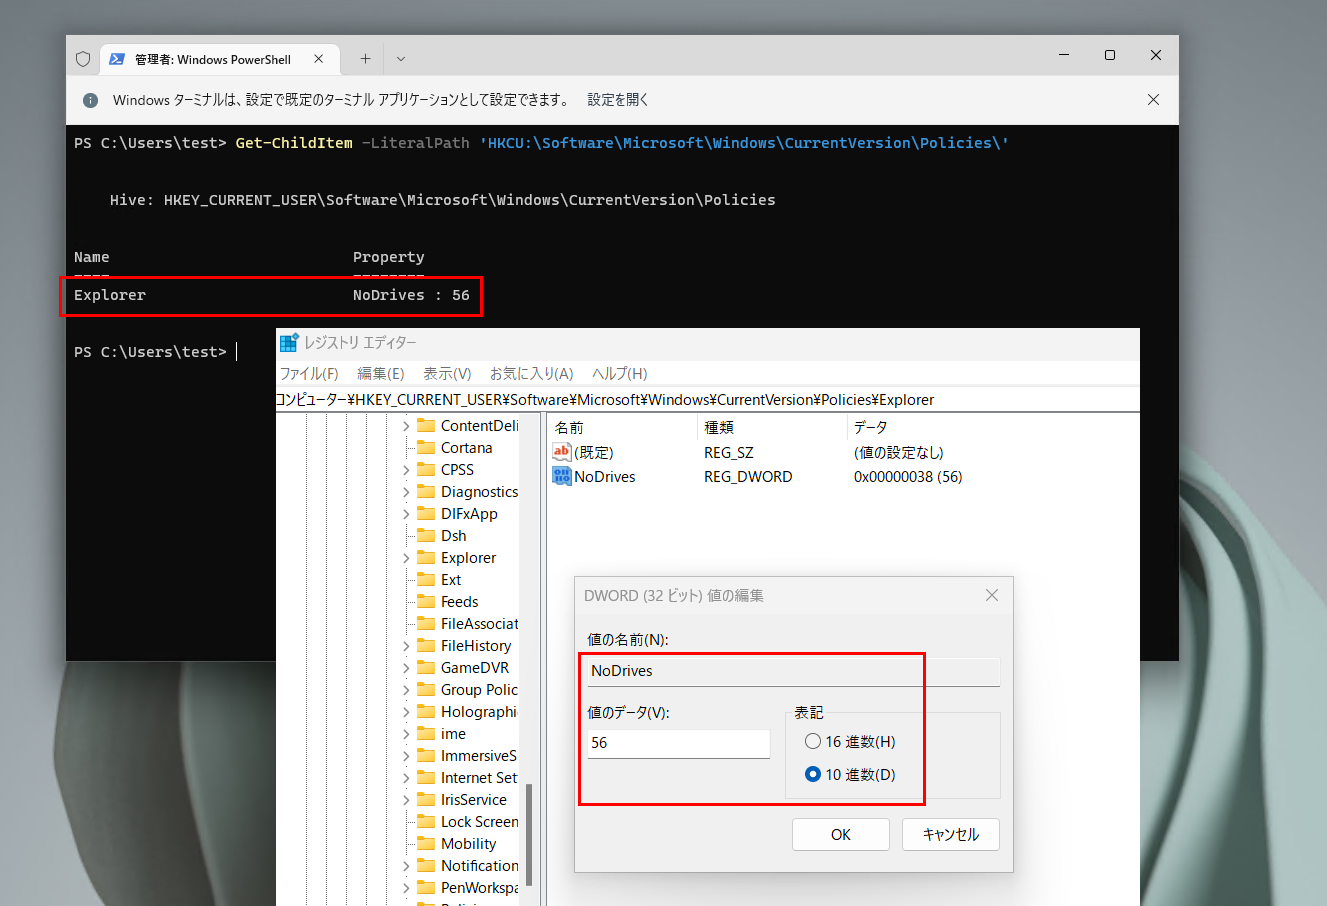This screenshot has height=906, width=1327.
Task: Expand the Diagnostics tree node
Action: tap(406, 492)
